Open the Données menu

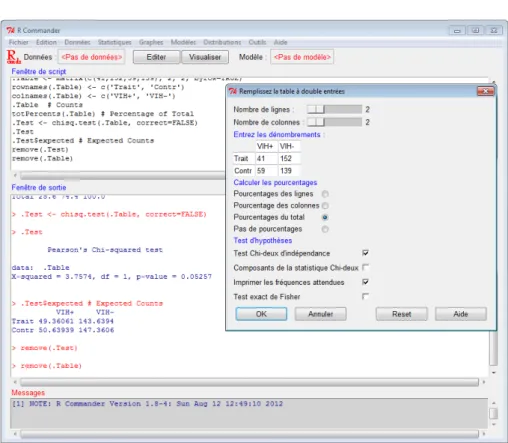(x=77, y=42)
